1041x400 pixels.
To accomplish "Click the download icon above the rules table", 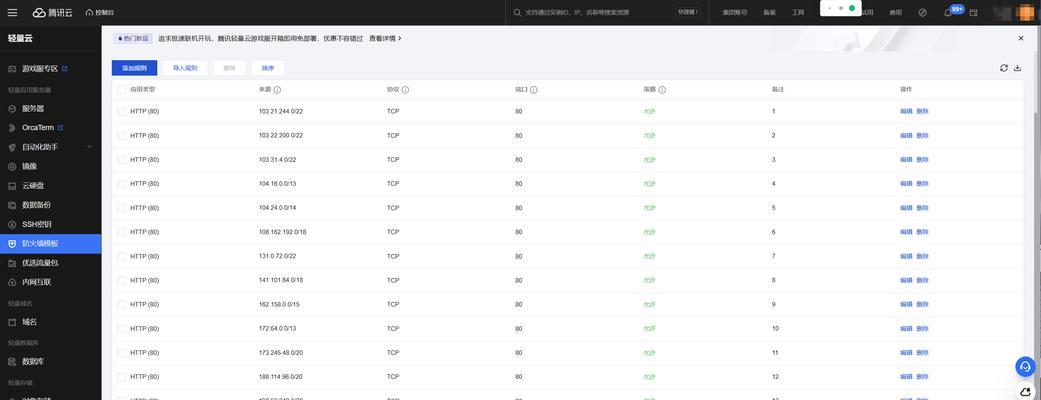I will (x=1017, y=68).
